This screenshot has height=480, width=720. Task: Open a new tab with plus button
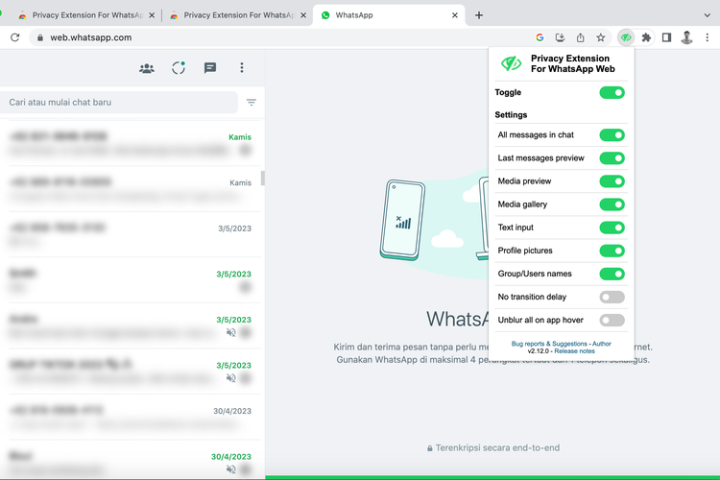click(478, 15)
